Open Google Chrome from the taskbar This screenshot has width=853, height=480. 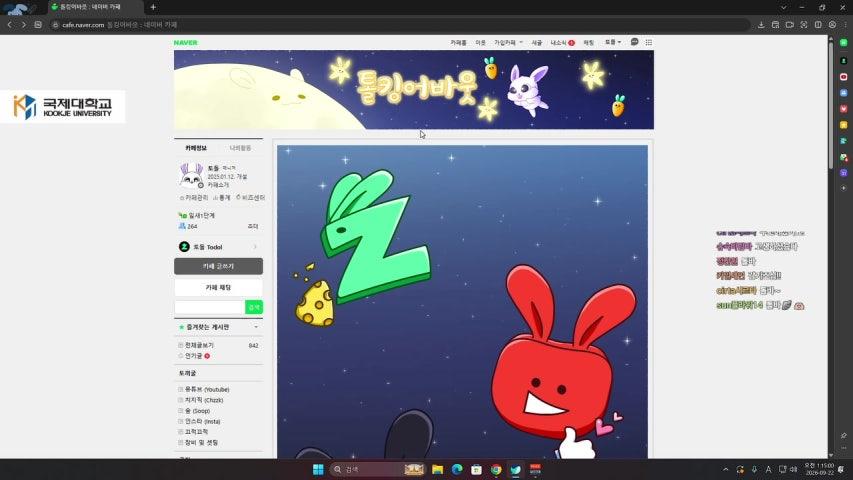pyautogui.click(x=496, y=469)
